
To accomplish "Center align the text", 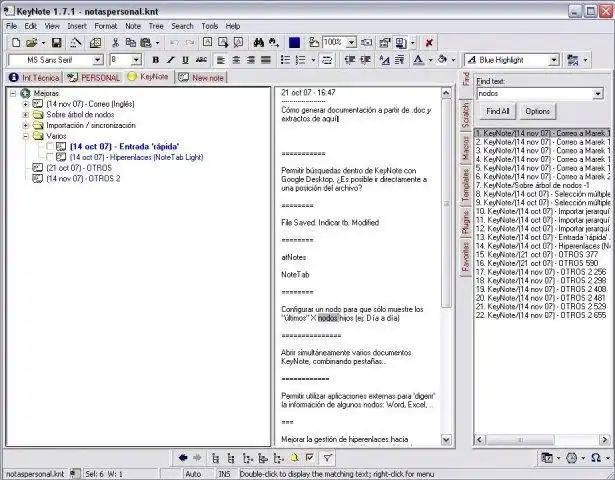I will [x=236, y=60].
